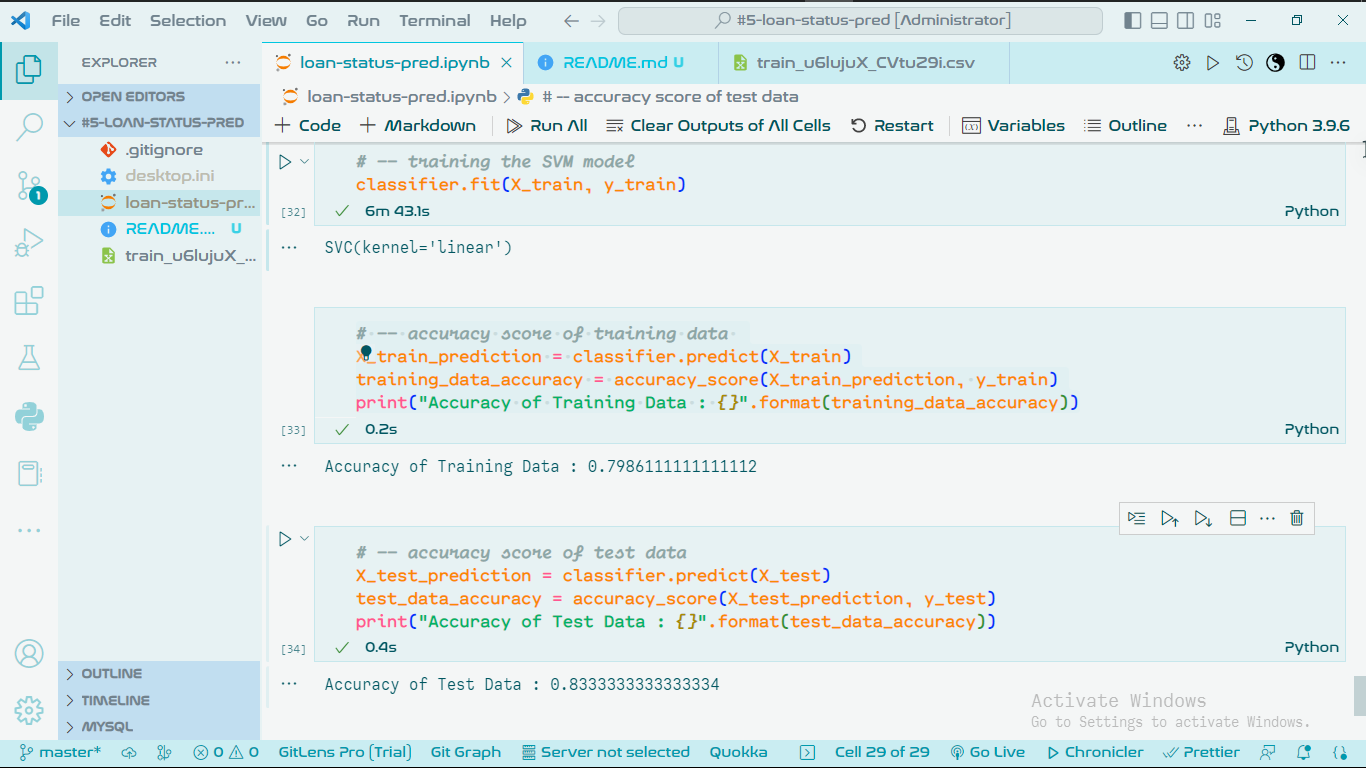Execute cell and above from cell toolbar

[1169, 518]
